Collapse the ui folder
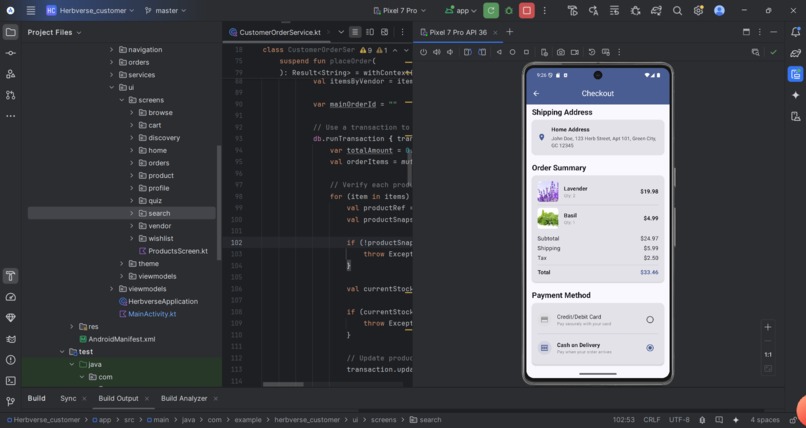The width and height of the screenshot is (806, 428). [112, 87]
